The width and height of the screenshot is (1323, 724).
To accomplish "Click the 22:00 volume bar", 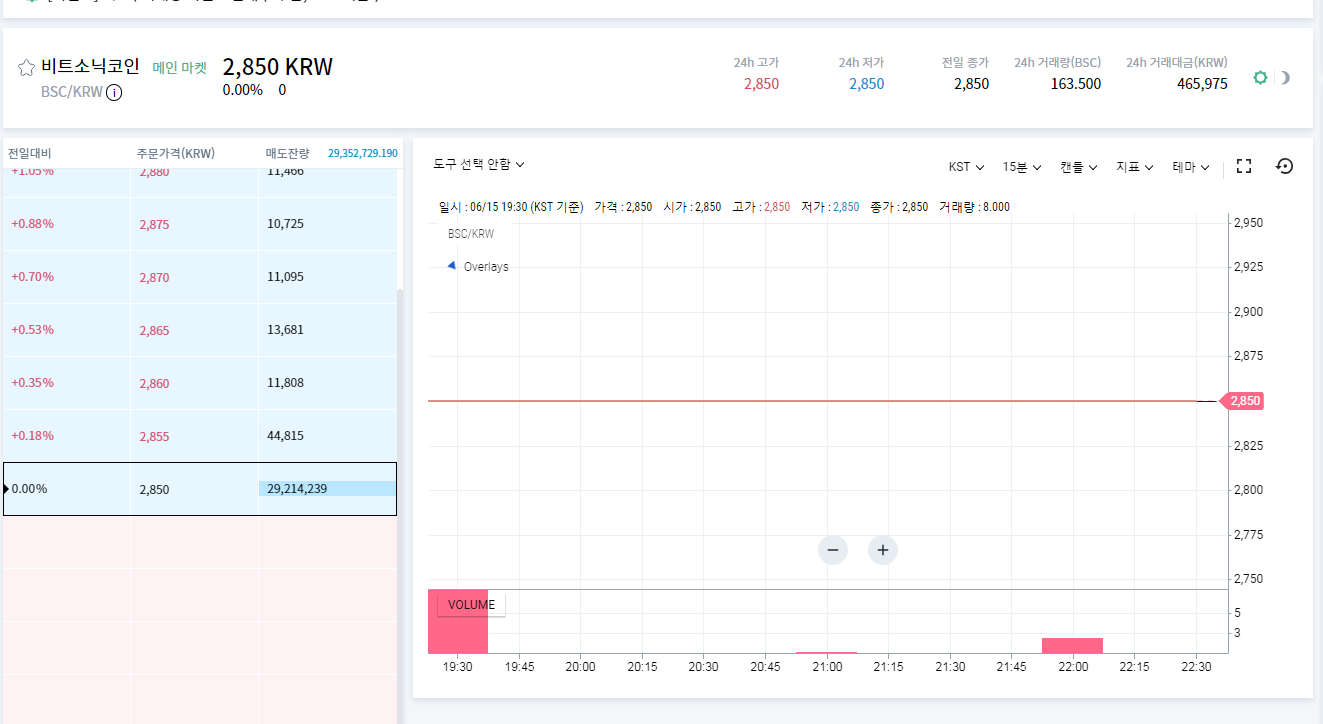I will tap(1072, 645).
